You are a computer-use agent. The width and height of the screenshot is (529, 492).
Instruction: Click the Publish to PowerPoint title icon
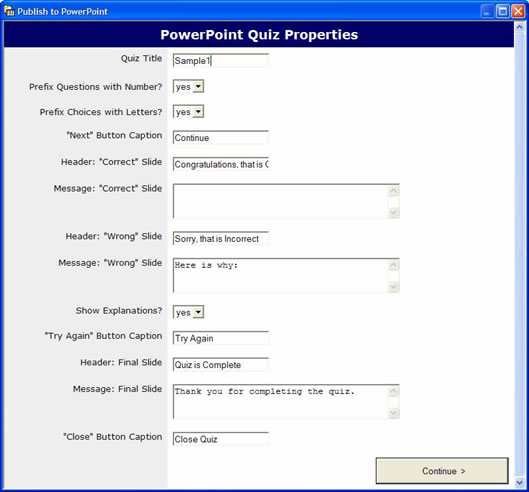coord(9,11)
